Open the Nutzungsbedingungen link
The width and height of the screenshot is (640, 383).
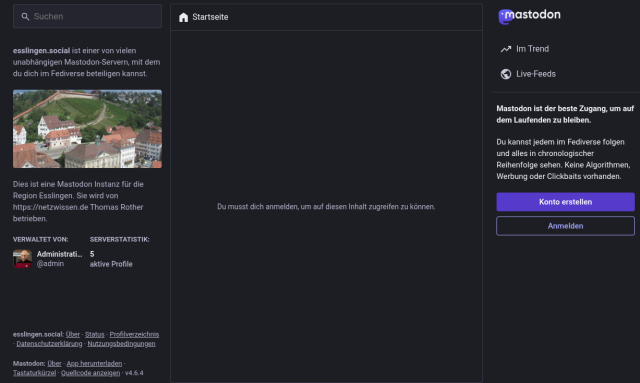point(121,344)
